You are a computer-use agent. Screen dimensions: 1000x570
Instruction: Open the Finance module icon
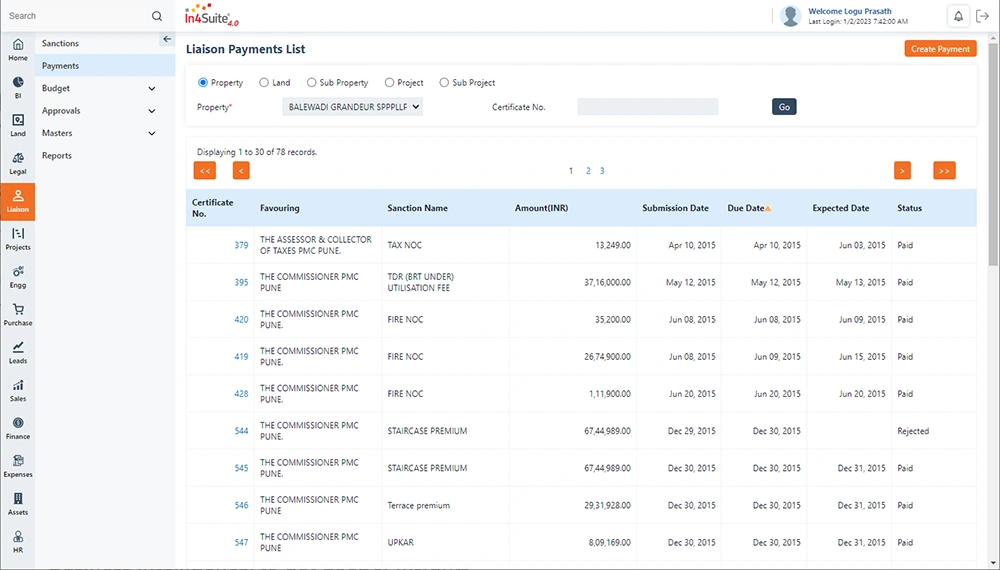[x=18, y=428]
